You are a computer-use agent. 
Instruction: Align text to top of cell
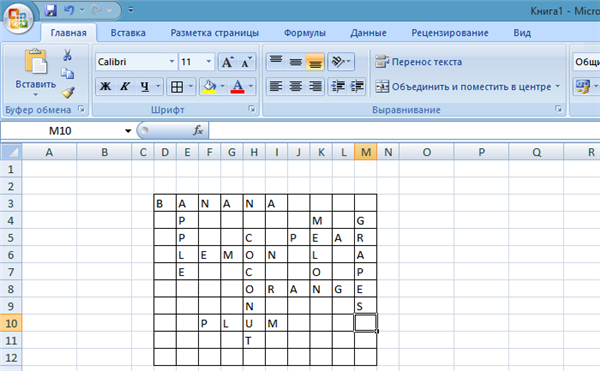(x=276, y=62)
